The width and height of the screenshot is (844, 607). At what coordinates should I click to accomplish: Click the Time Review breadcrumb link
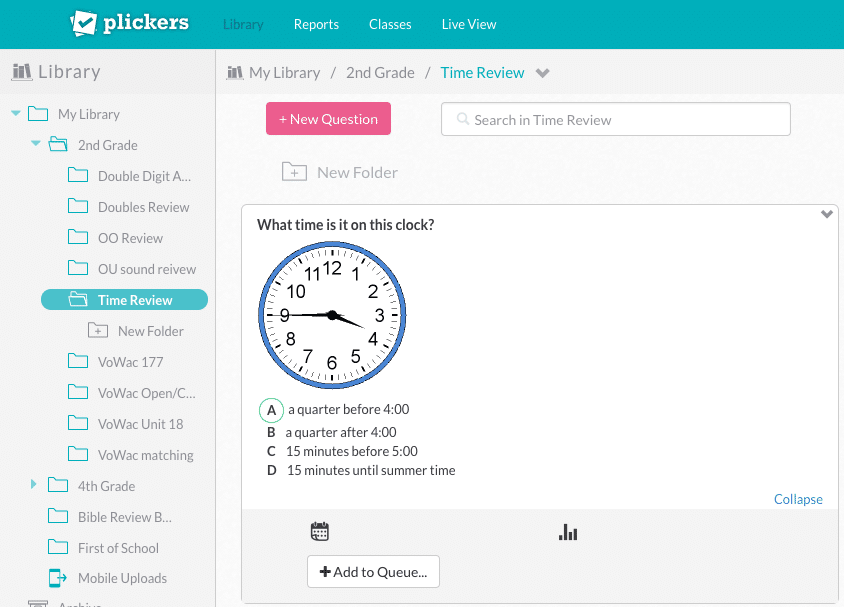482,73
